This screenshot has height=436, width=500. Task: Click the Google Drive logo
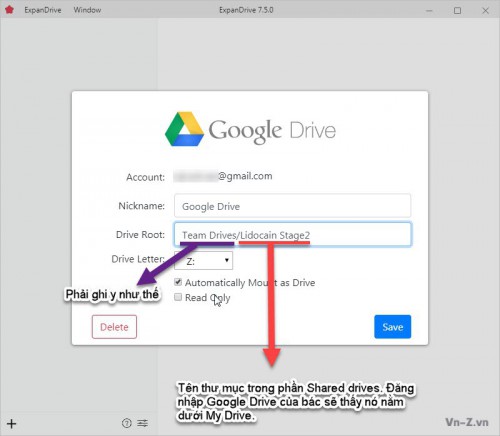tap(250, 129)
